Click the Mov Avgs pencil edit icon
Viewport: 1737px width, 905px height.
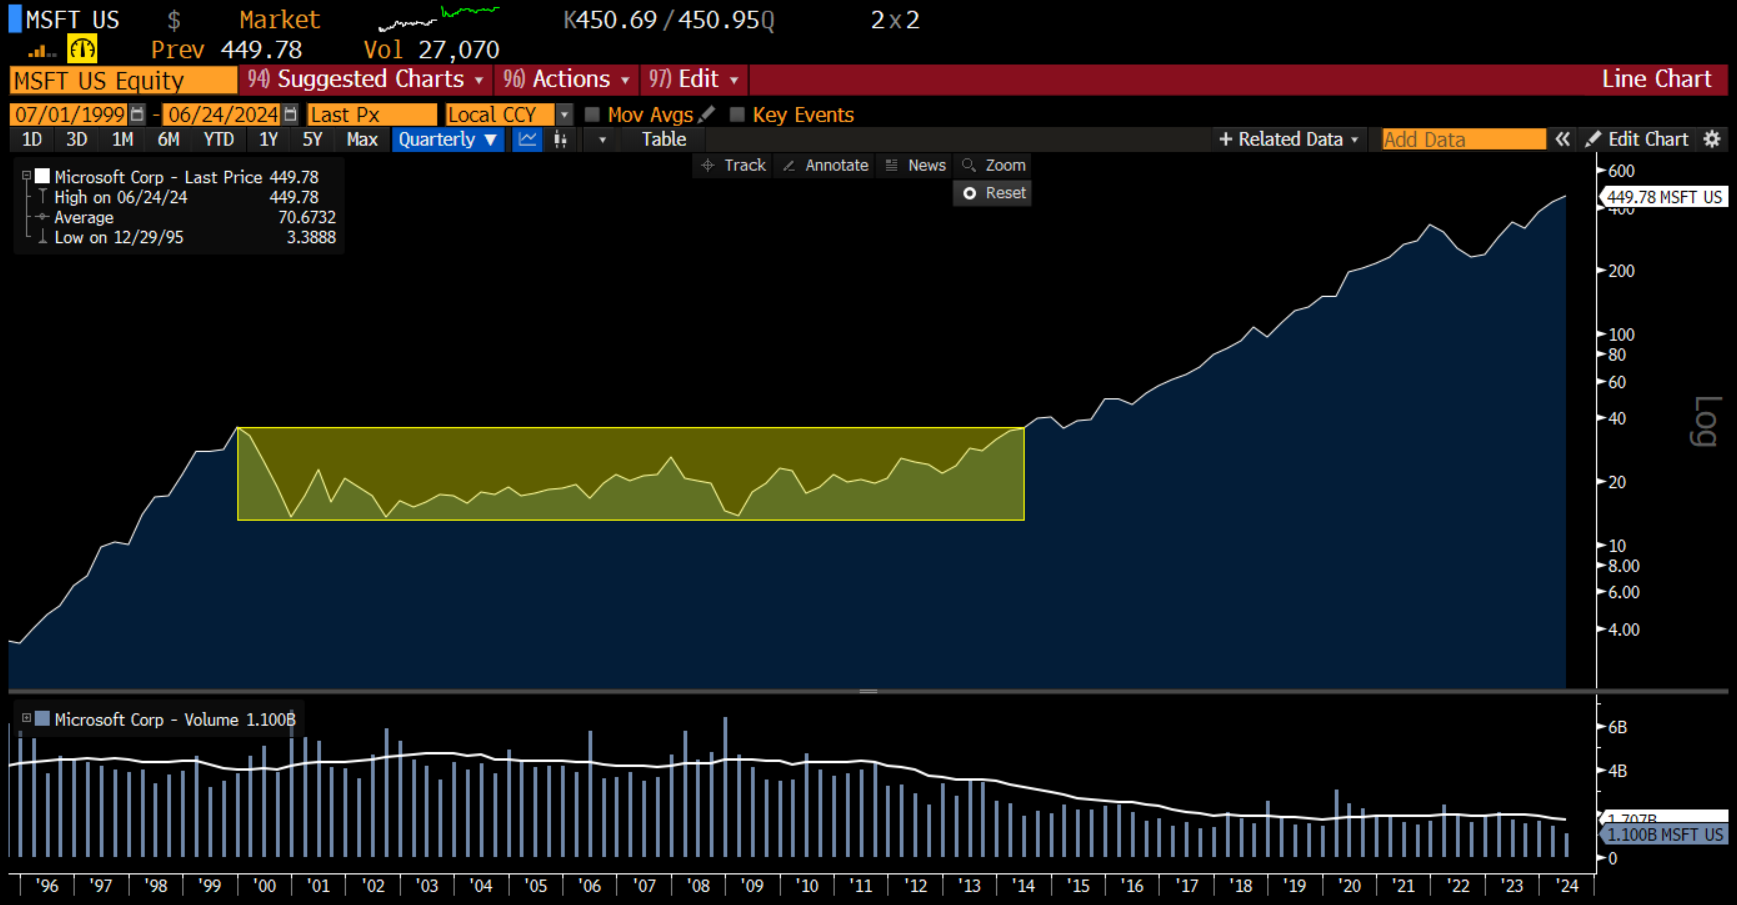coord(707,114)
